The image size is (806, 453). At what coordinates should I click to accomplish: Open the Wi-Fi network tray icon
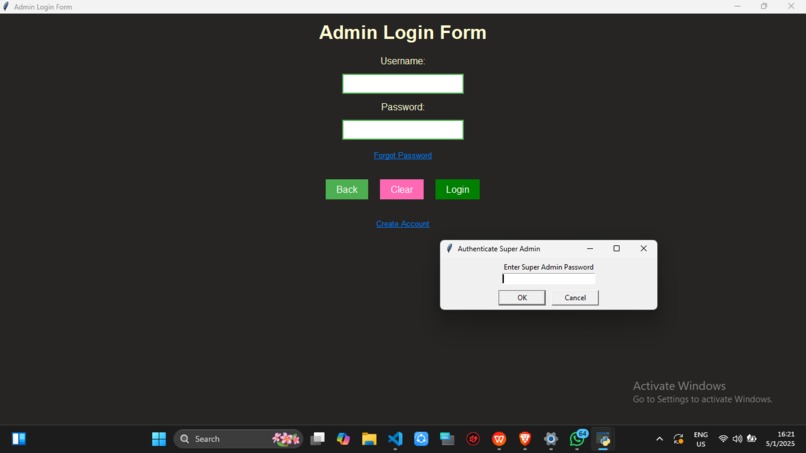click(723, 439)
